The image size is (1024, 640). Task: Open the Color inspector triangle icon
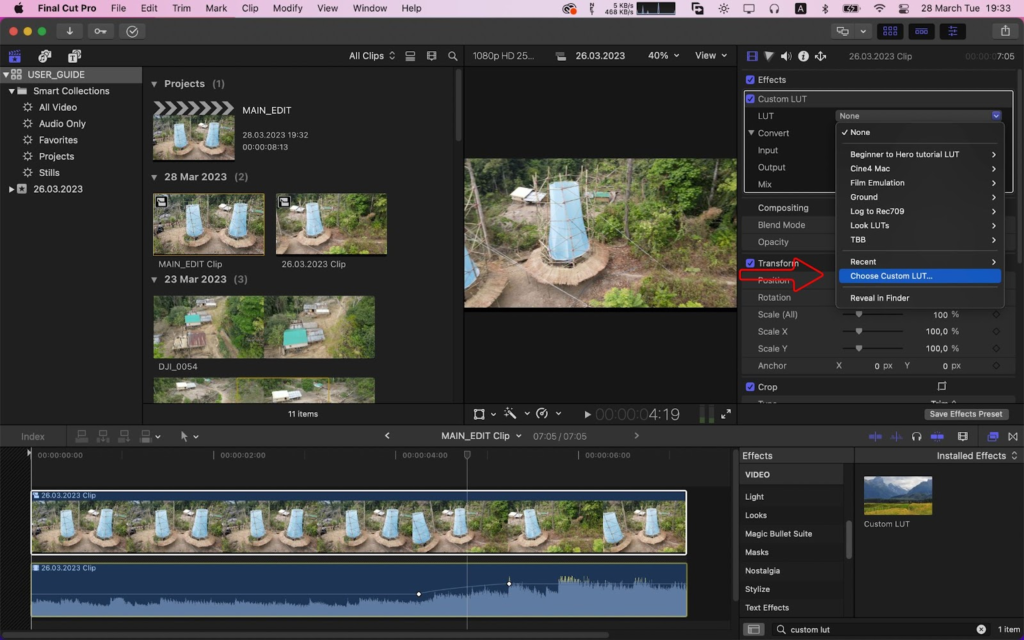tap(769, 56)
